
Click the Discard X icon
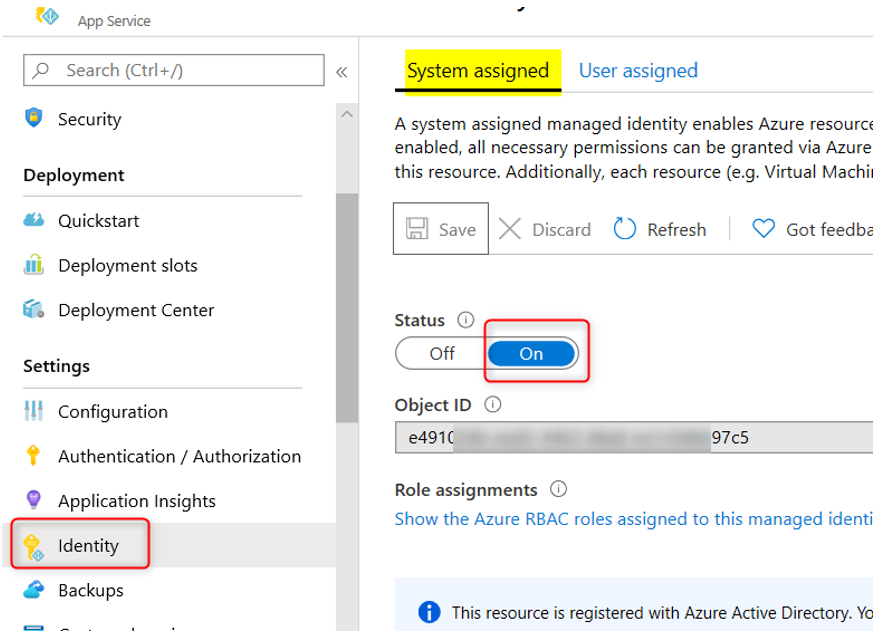click(510, 229)
